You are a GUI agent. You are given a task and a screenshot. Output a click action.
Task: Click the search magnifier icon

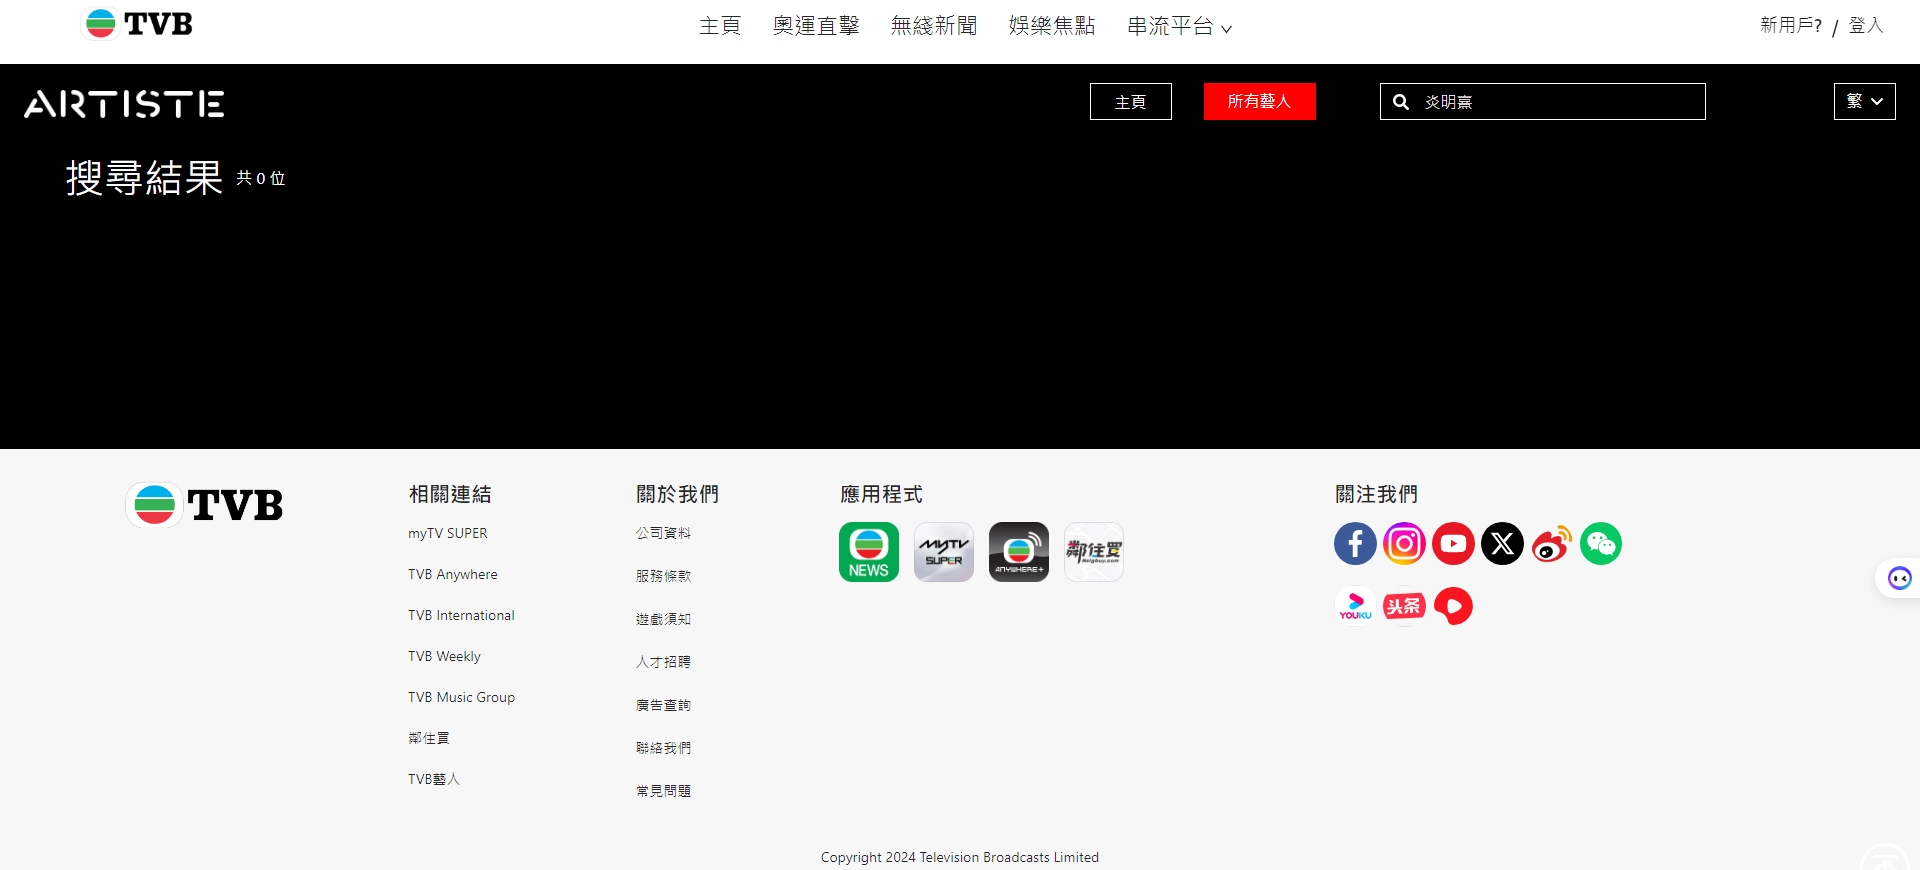coord(1401,102)
